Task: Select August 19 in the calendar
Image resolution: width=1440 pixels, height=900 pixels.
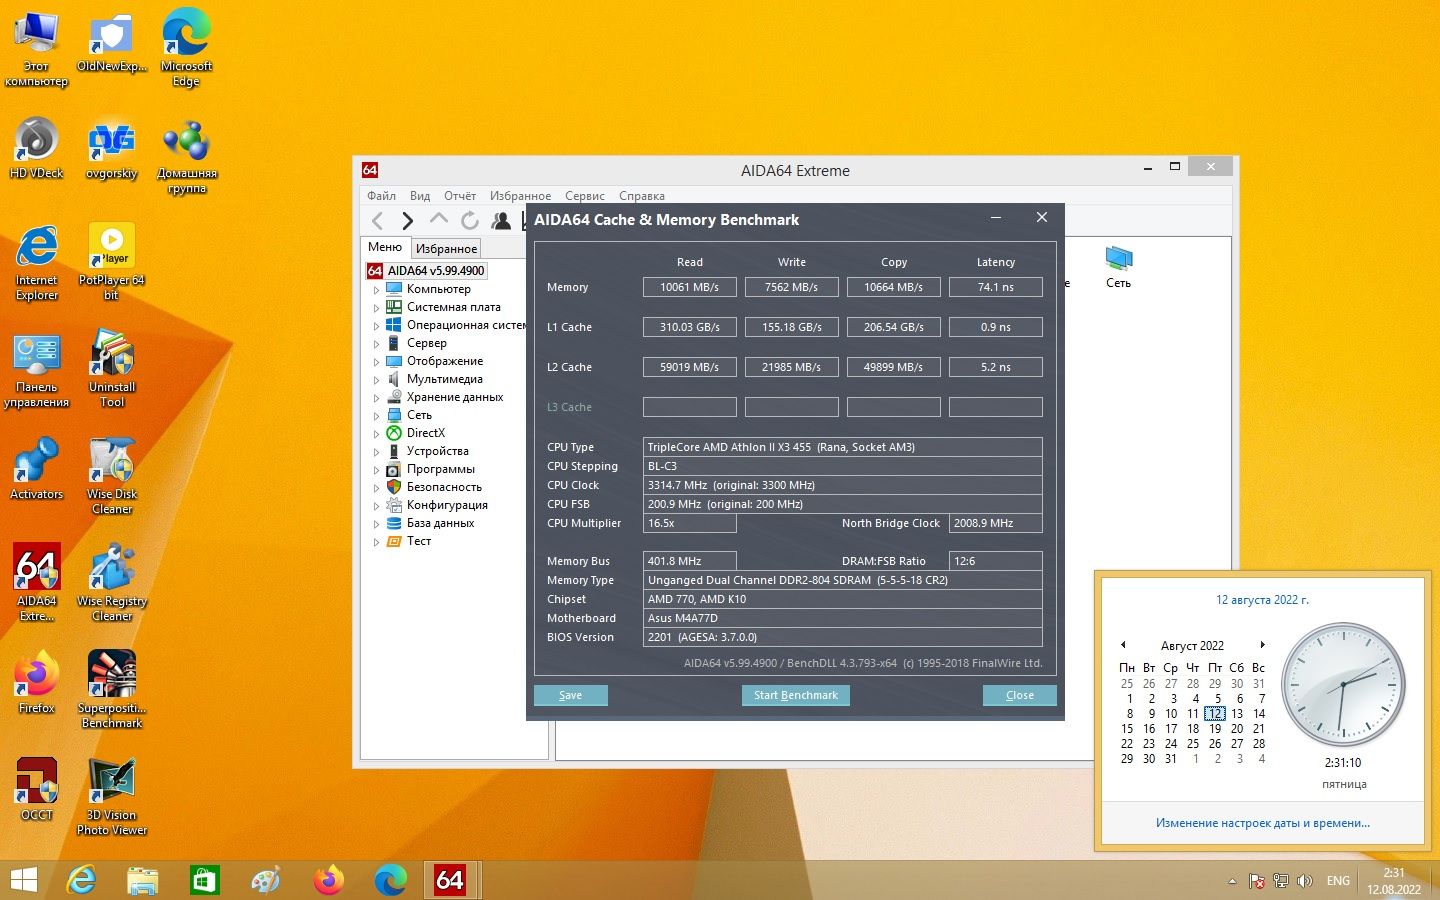Action: (x=1215, y=729)
